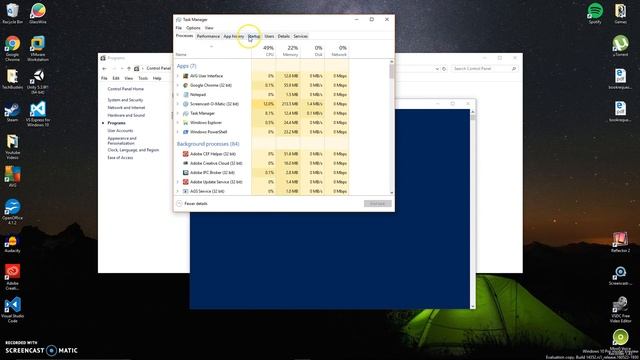Expand the Adobe Update Service row

[178, 182]
